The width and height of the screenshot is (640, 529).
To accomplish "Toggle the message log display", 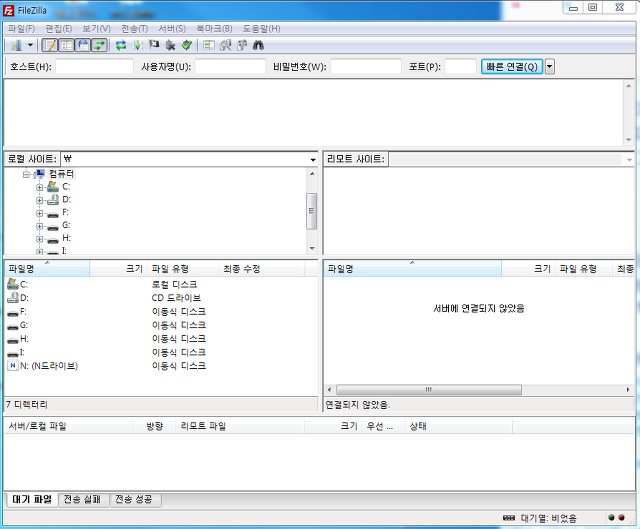I will (x=50, y=45).
